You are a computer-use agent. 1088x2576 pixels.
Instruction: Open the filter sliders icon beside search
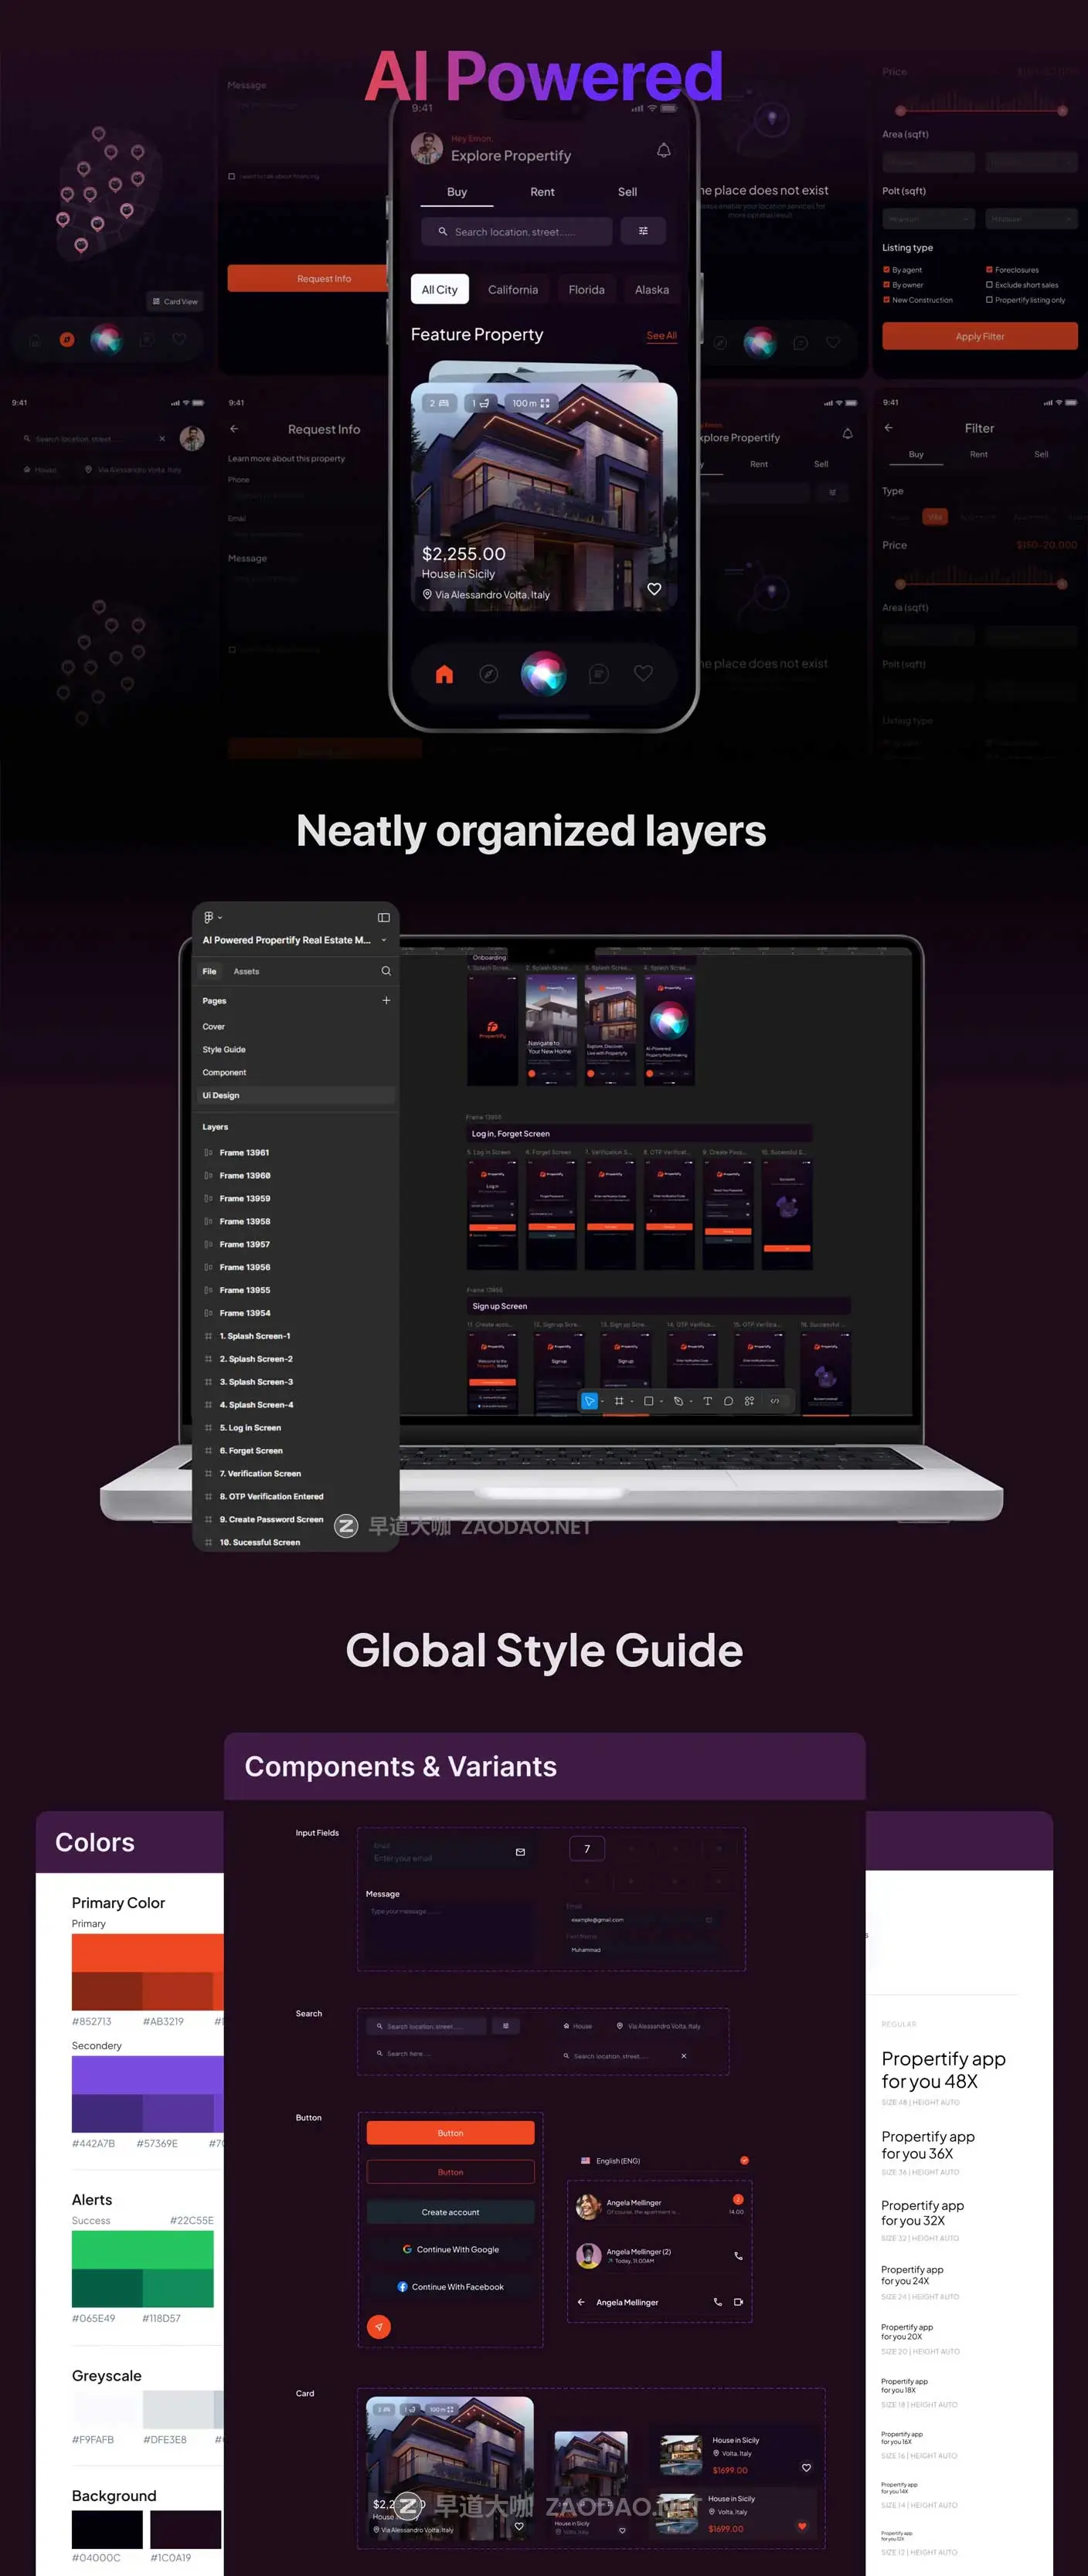[x=643, y=231]
